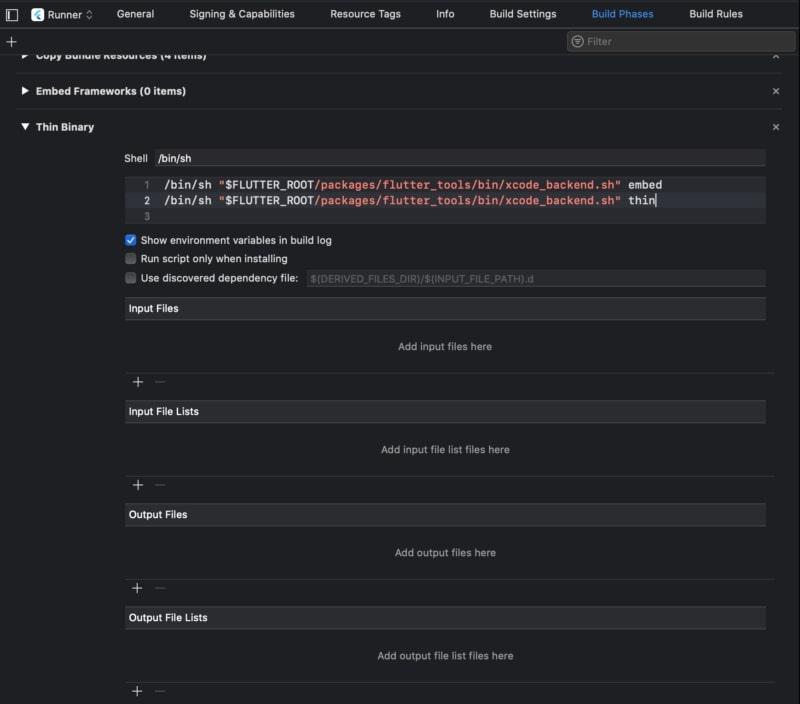Switch to the Build Settings tab
The width and height of the screenshot is (800, 704).
click(522, 14)
